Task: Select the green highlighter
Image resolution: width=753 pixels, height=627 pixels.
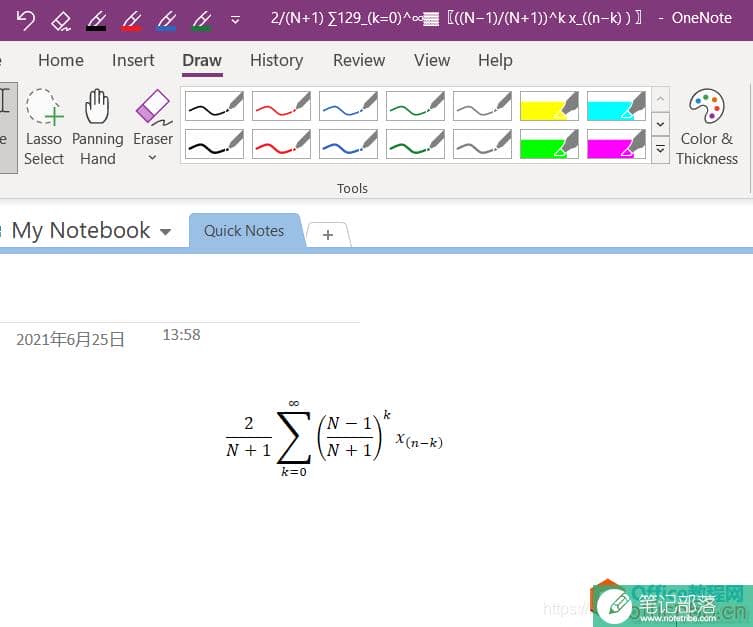Action: 549,144
